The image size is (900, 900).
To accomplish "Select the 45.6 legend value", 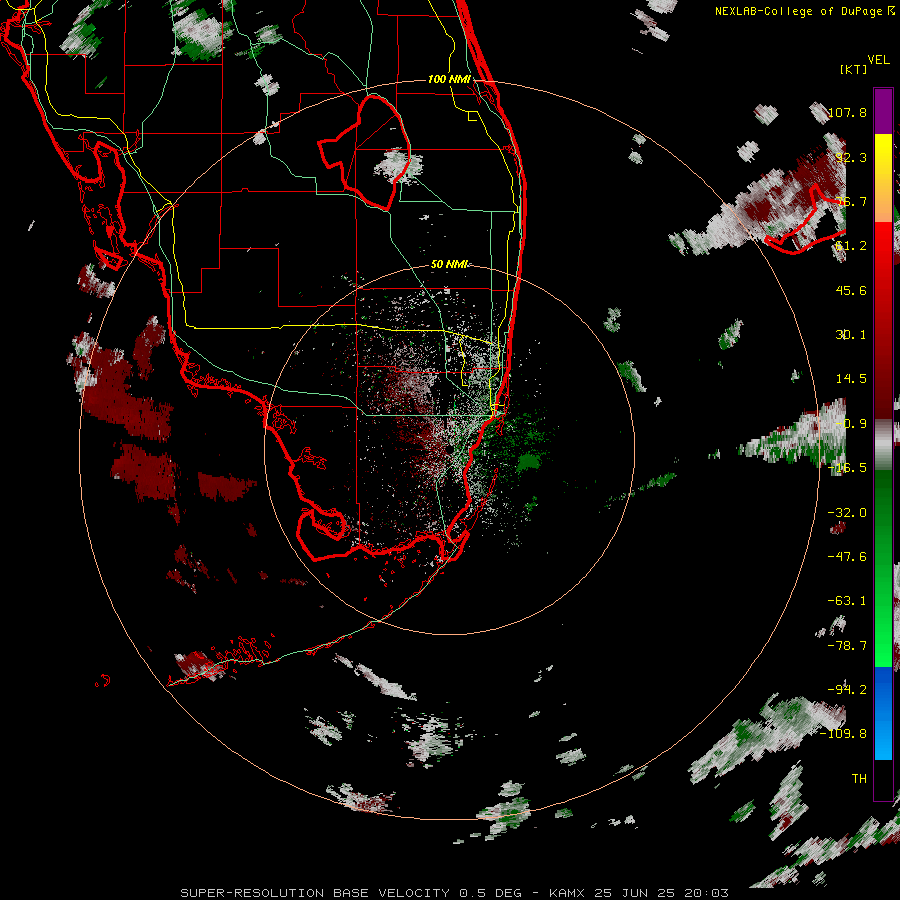I will click(x=851, y=290).
